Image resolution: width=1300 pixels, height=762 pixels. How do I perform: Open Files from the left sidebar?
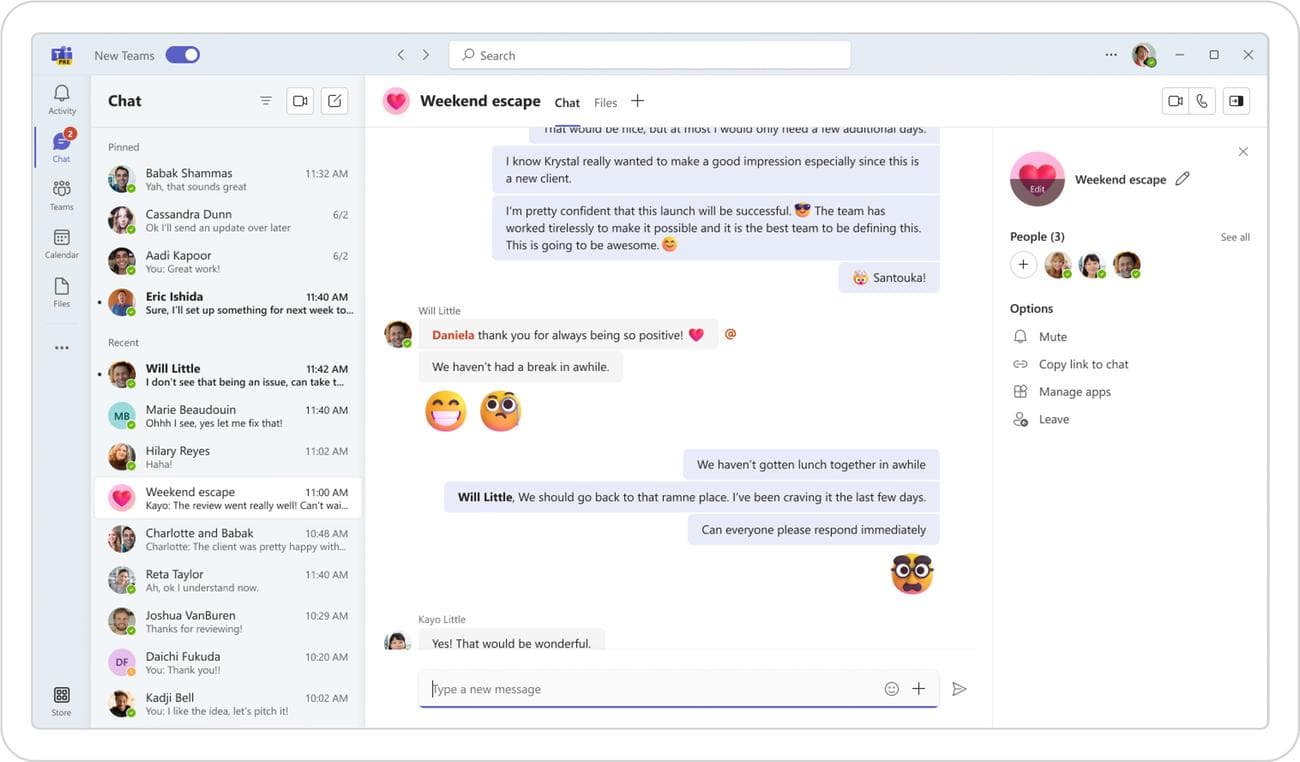pos(61,289)
